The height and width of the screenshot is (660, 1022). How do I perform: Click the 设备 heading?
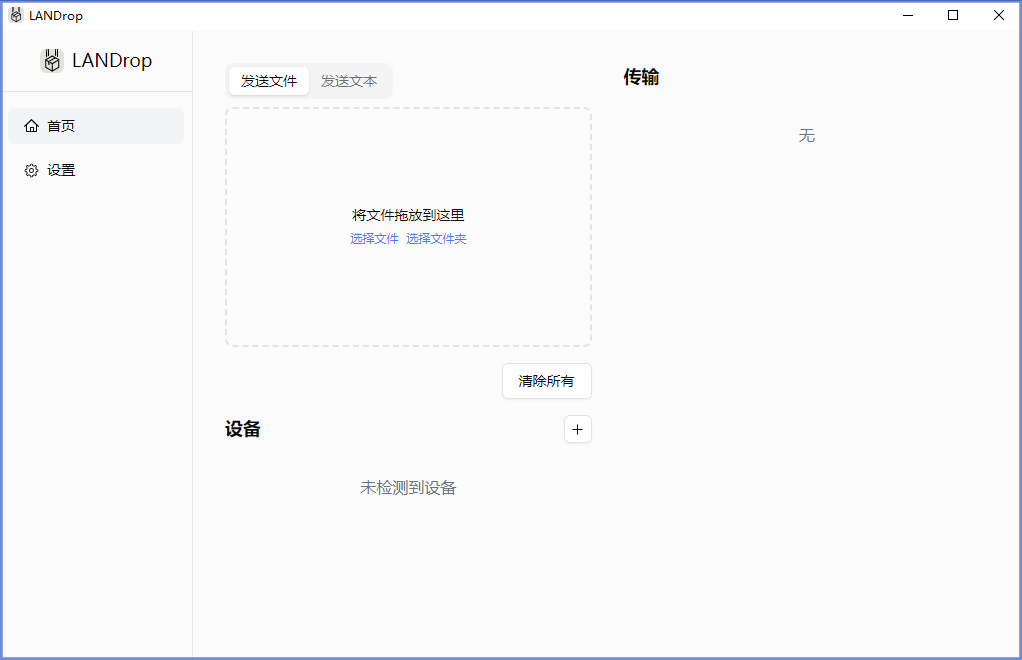coord(242,429)
